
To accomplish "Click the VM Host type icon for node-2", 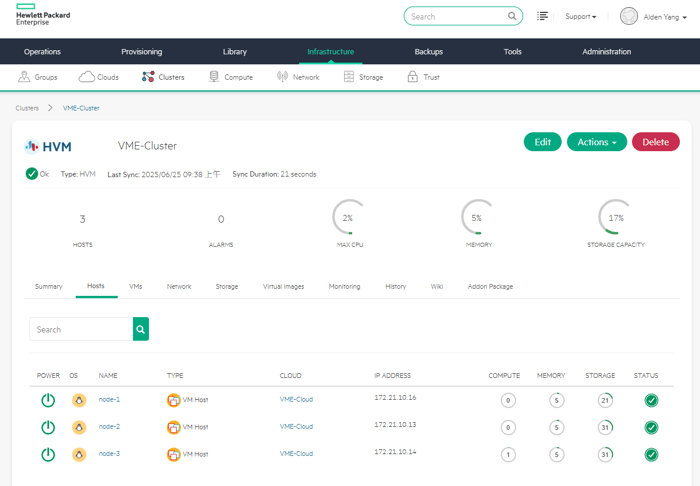I will click(x=173, y=427).
